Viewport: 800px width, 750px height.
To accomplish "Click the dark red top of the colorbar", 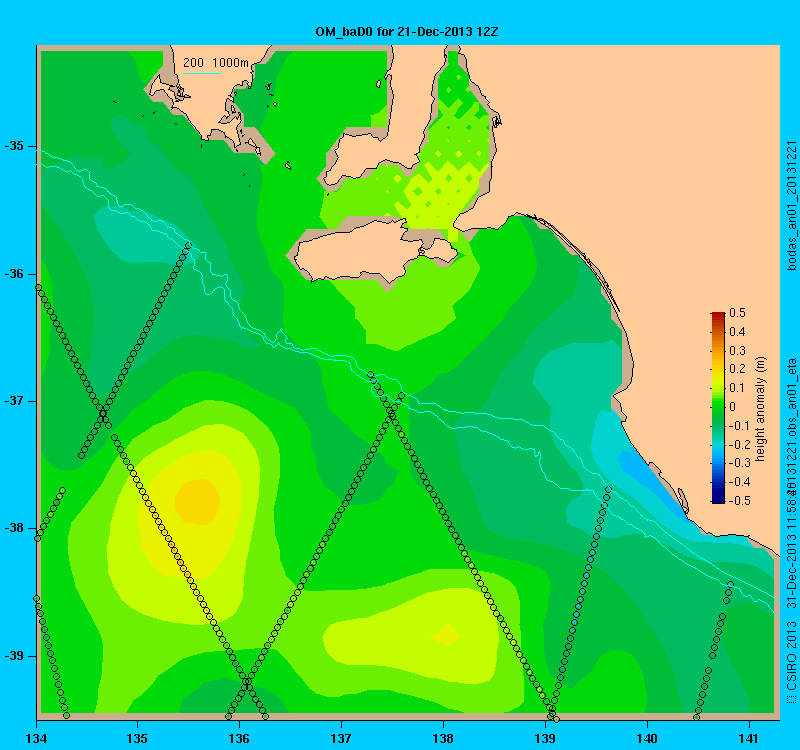I will coord(718,316).
